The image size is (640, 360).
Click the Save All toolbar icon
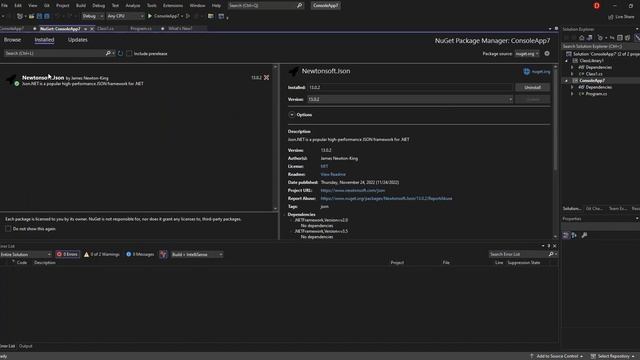click(x=47, y=16)
